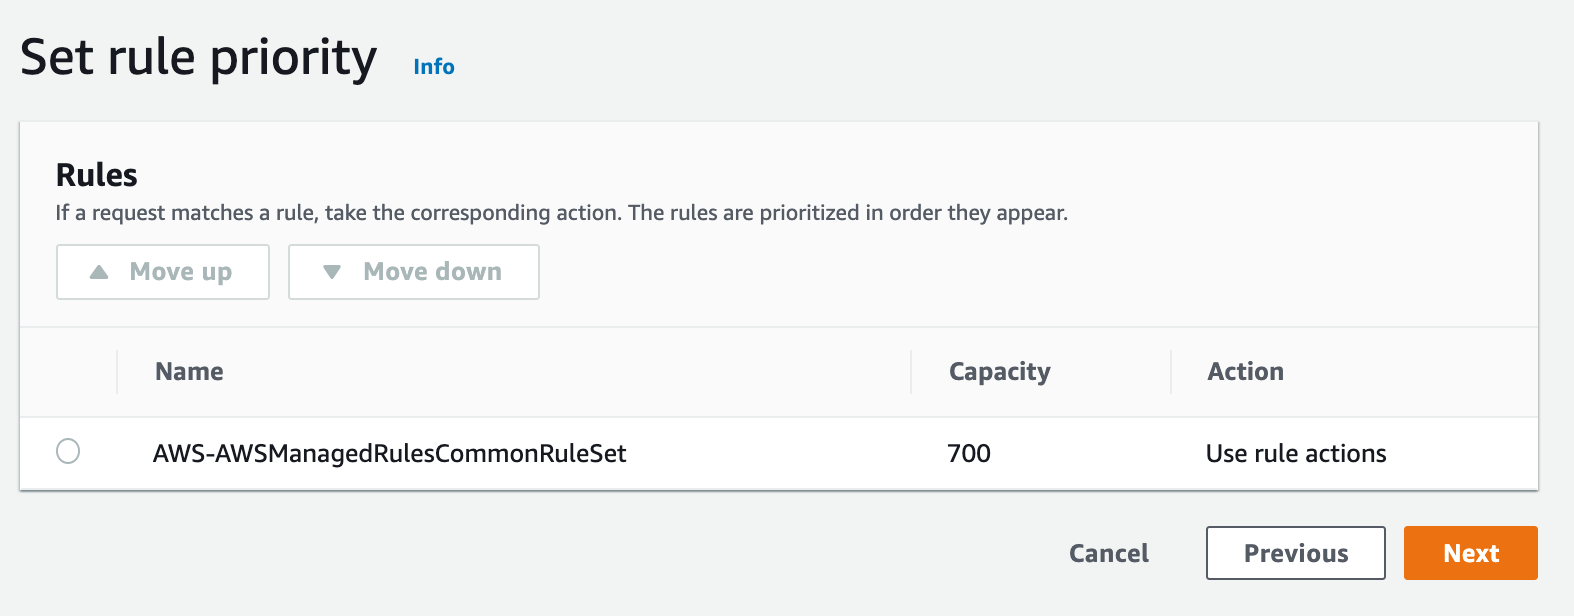Click the divider between Name and Capacity
Image resolution: width=1574 pixels, height=616 pixels.
pyautogui.click(x=911, y=372)
